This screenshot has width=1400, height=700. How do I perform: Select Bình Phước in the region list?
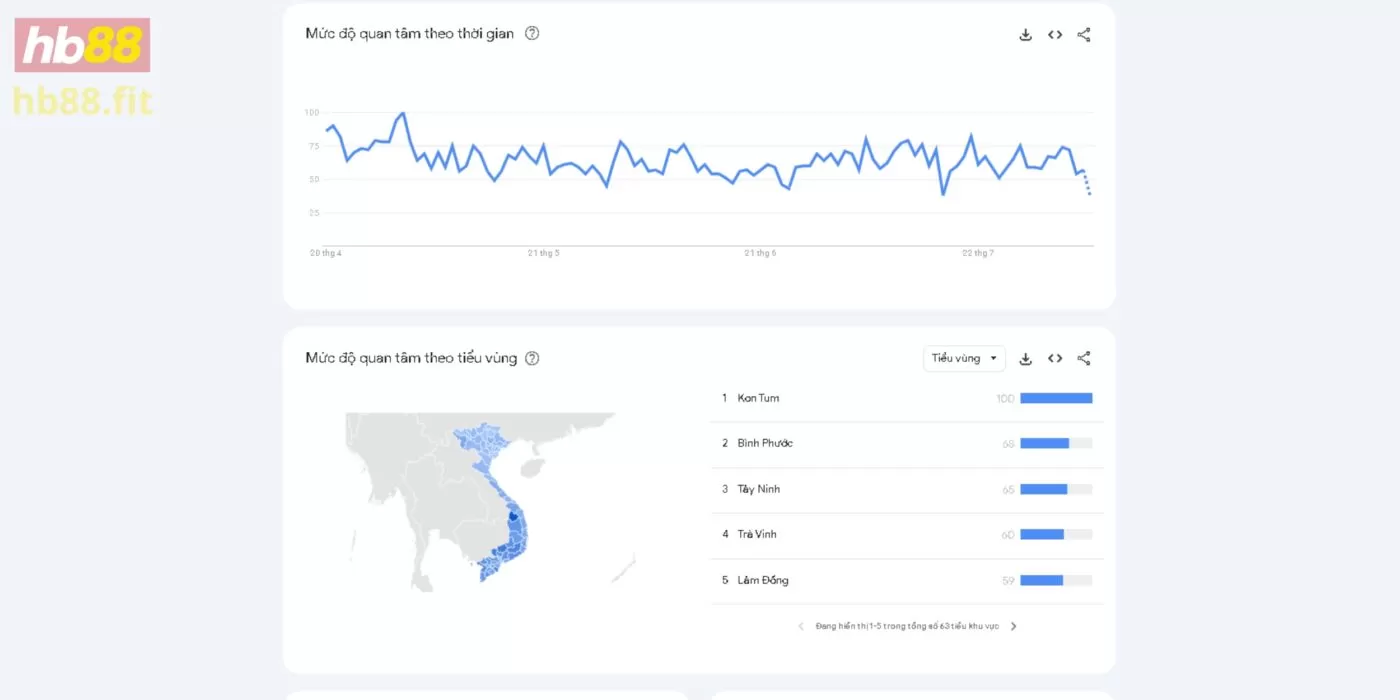765,443
